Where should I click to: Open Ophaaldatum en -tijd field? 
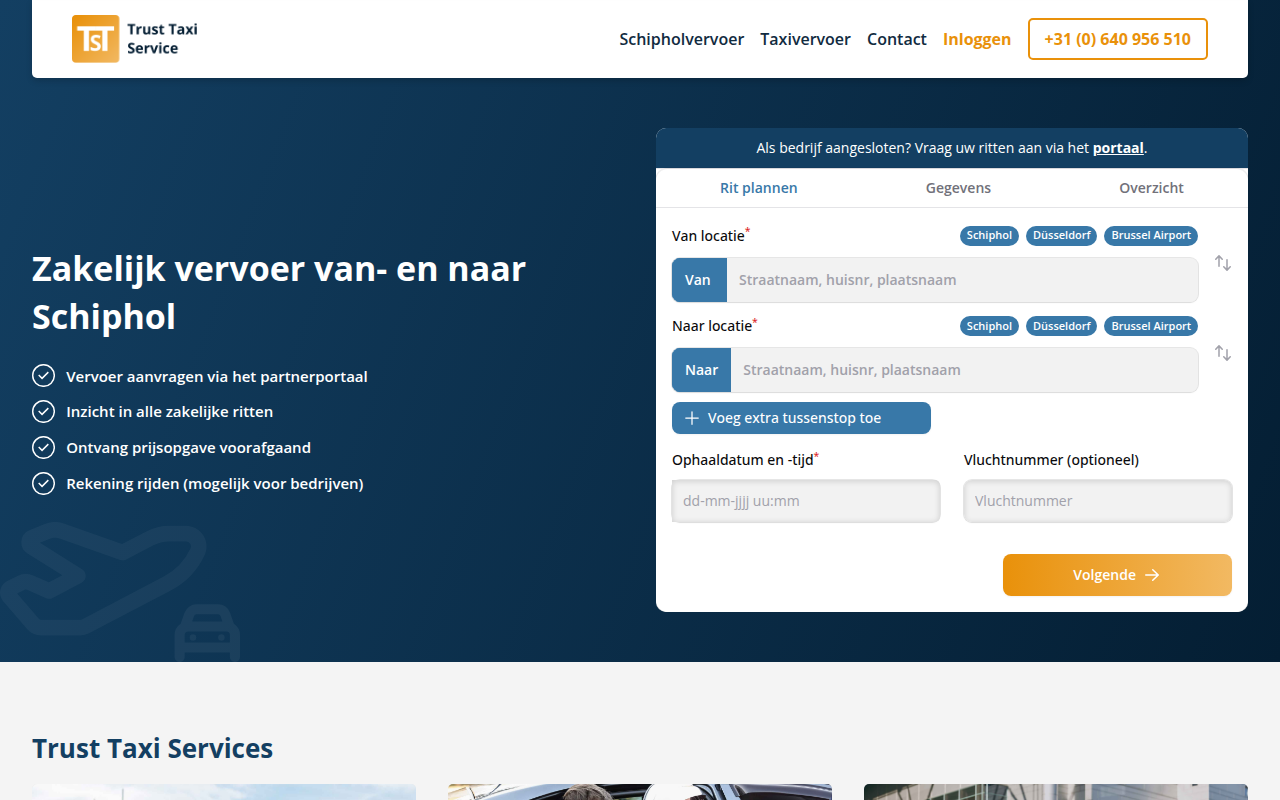point(806,501)
